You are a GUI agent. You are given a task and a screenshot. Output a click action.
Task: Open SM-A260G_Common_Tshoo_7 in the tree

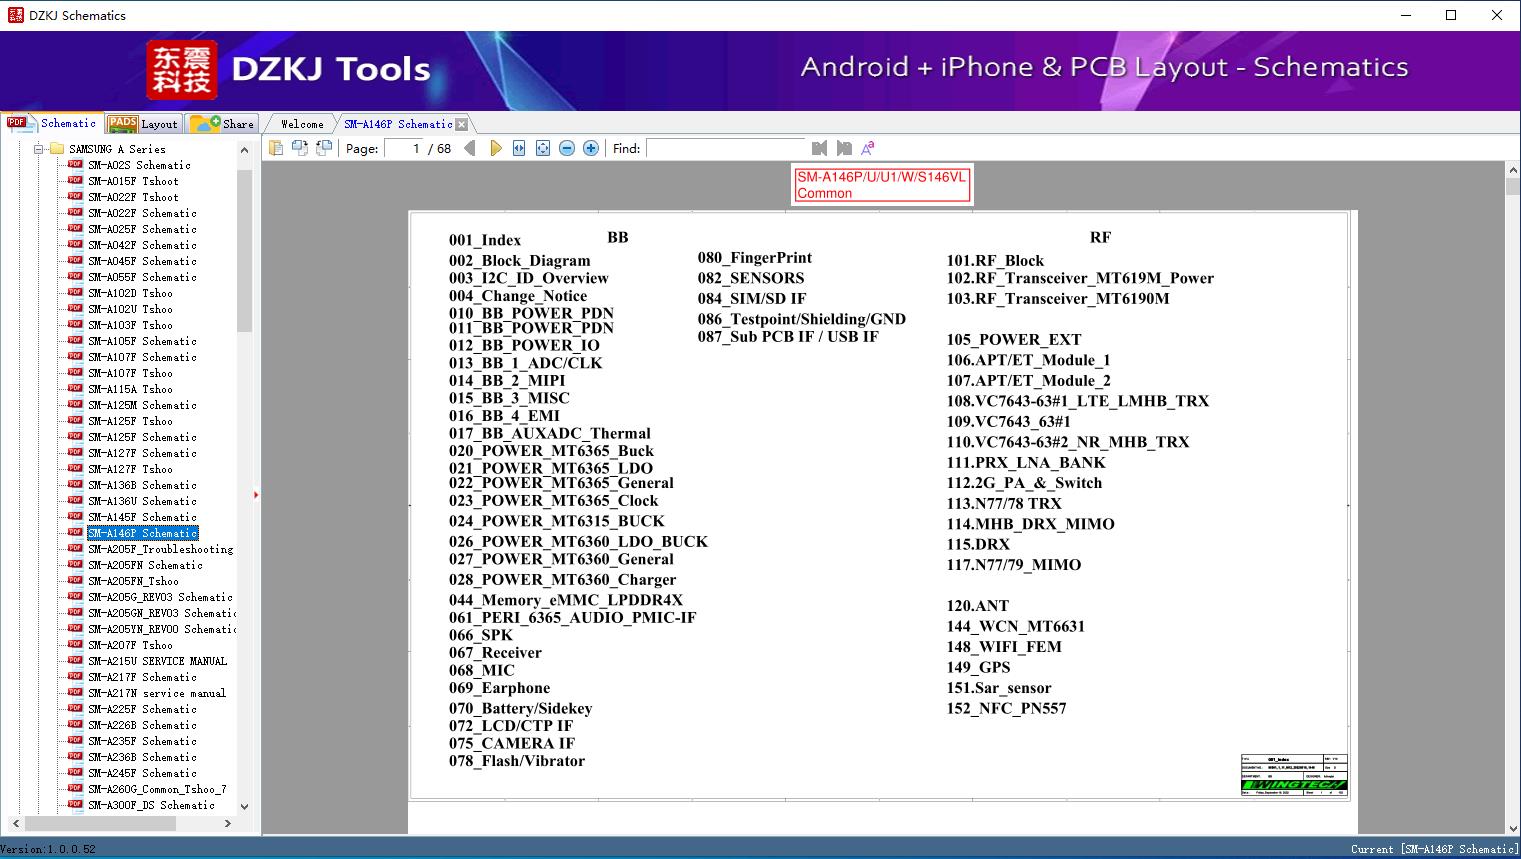[x=157, y=789]
